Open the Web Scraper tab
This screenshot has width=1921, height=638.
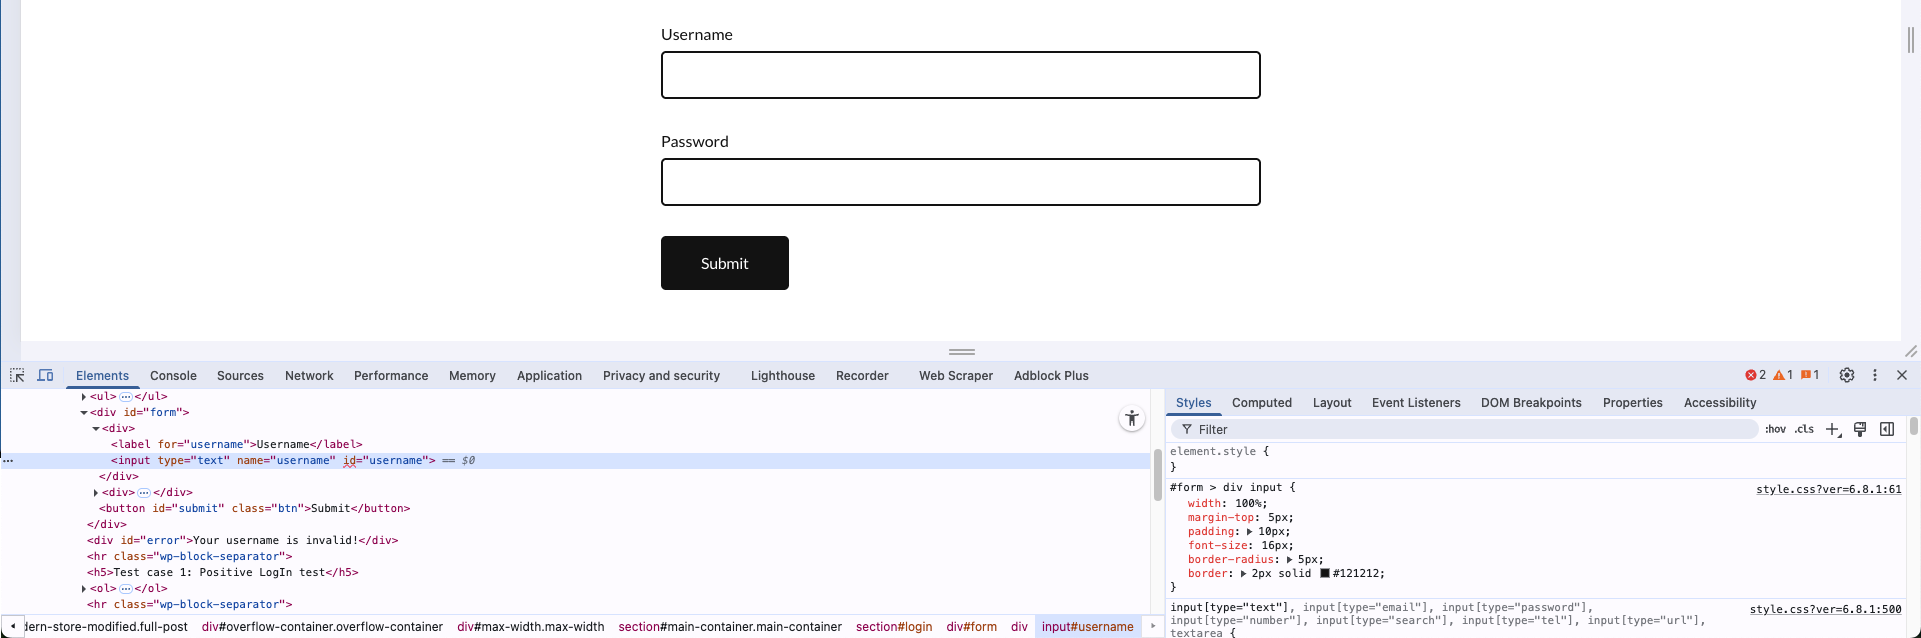956,376
